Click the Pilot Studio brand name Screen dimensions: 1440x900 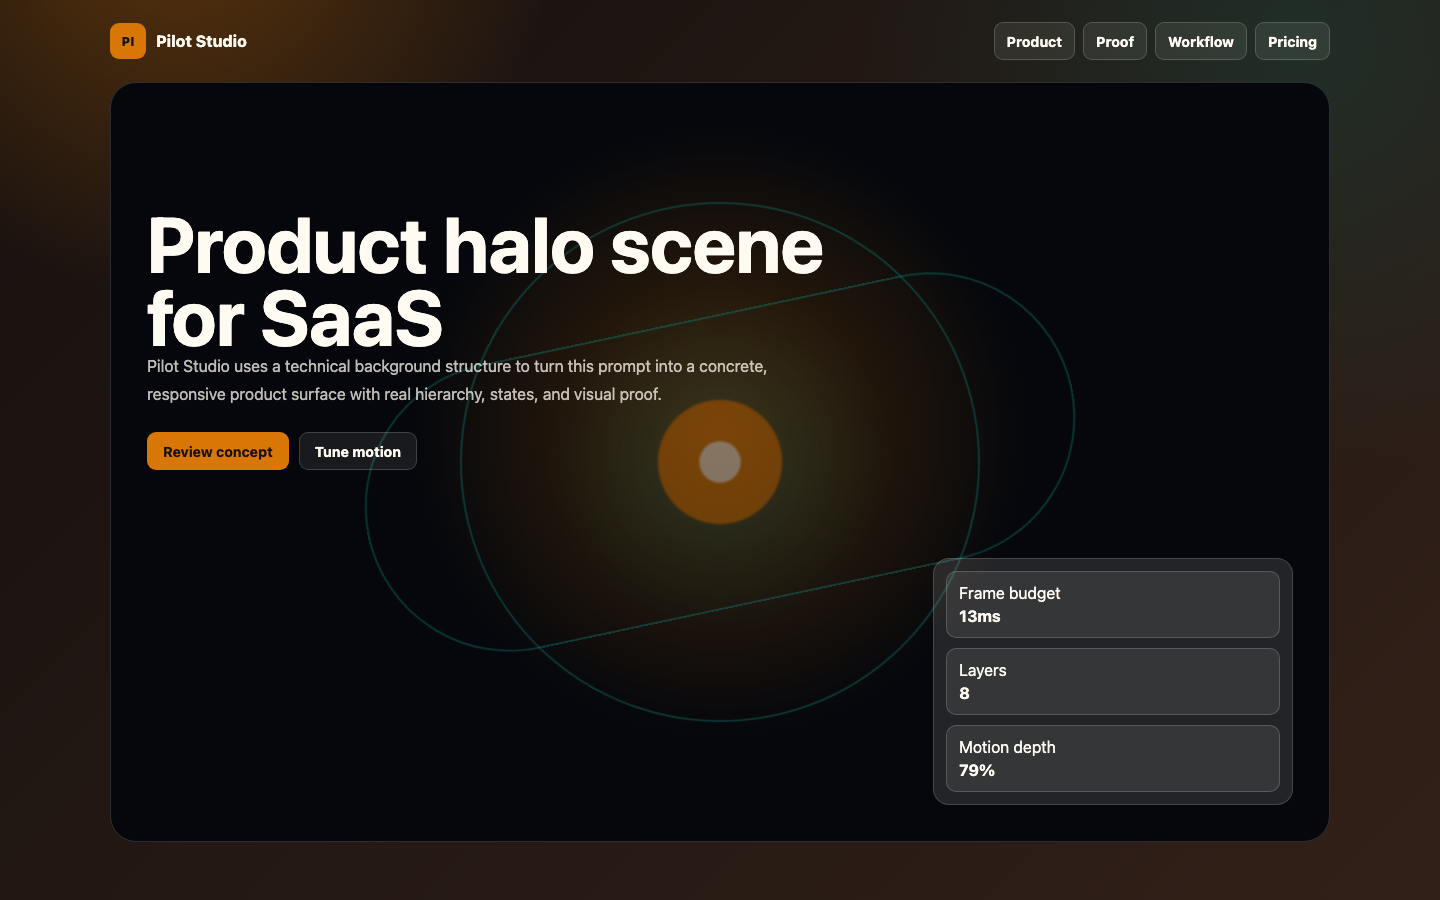[x=201, y=41]
